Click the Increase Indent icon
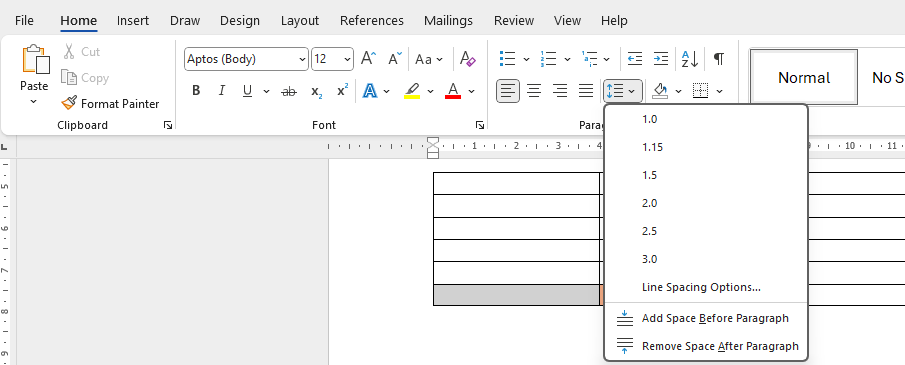 (660, 59)
